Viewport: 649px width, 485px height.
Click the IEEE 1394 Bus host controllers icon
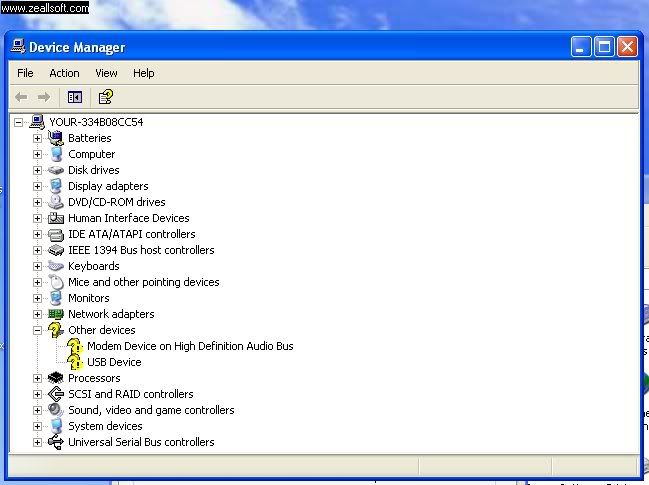(x=56, y=250)
